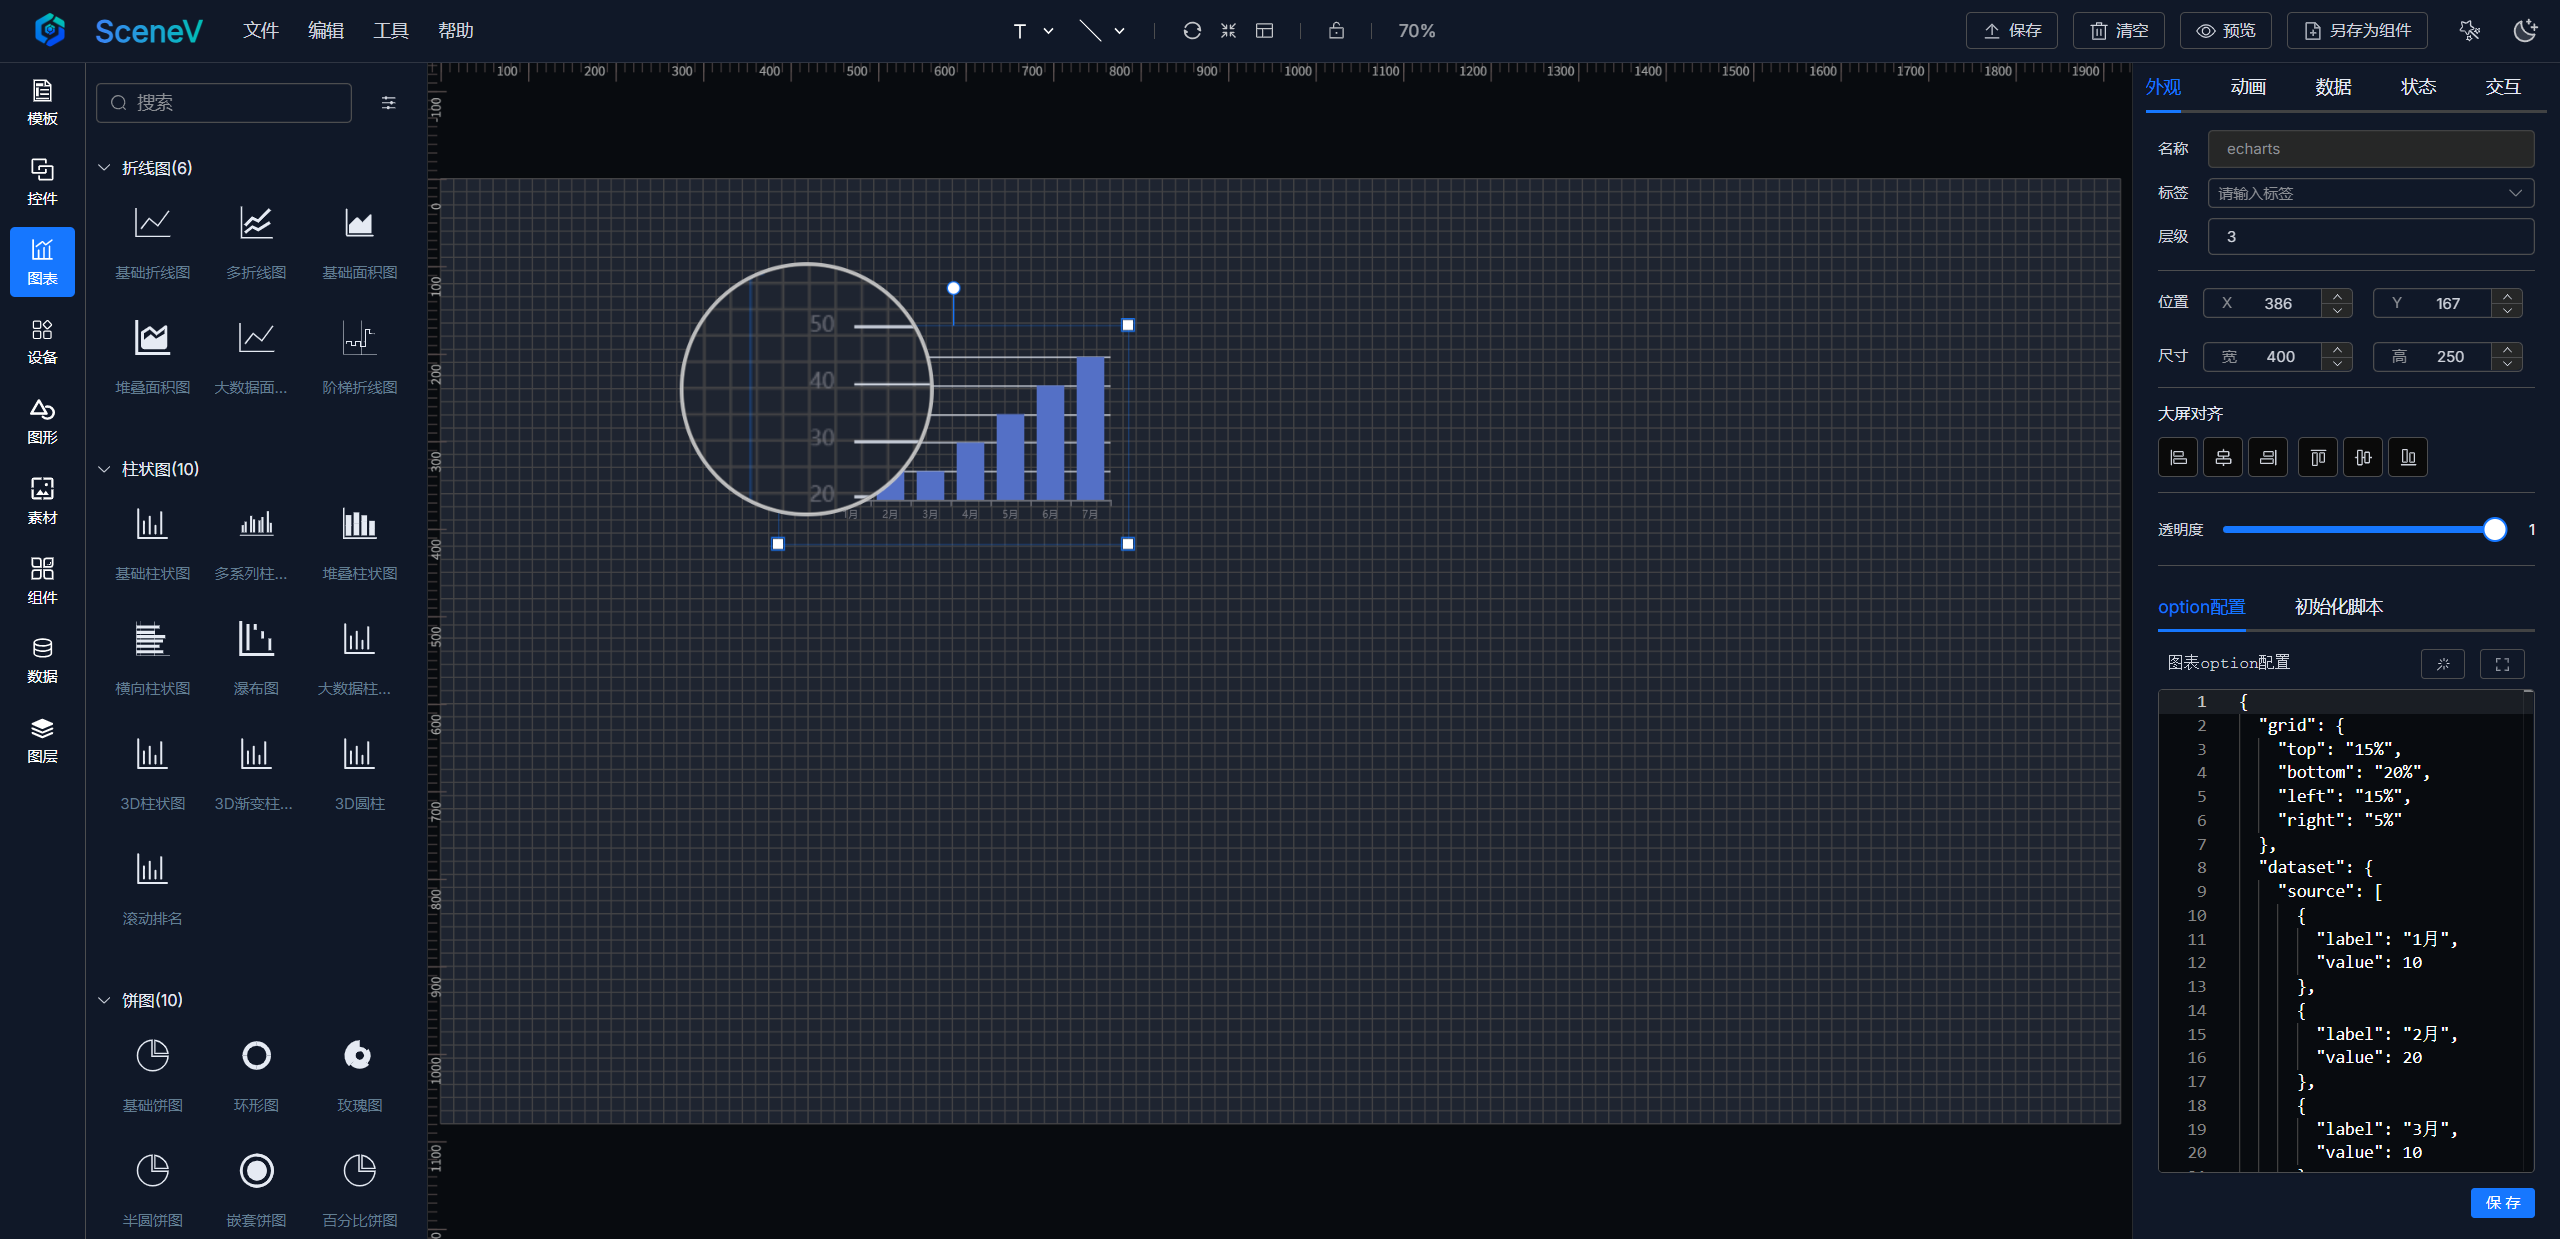The image size is (2560, 1239).
Task: Expand the line tool dropdown arrow
Action: pyautogui.click(x=1120, y=31)
